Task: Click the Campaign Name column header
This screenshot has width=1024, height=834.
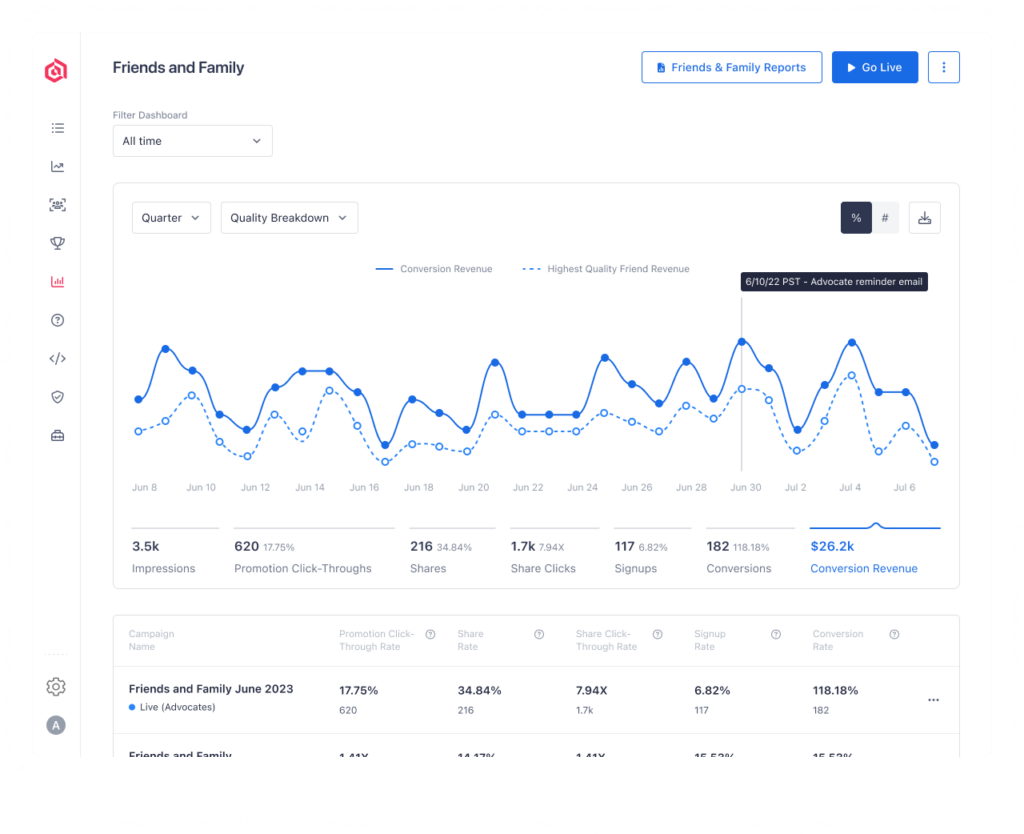Action: coord(152,640)
